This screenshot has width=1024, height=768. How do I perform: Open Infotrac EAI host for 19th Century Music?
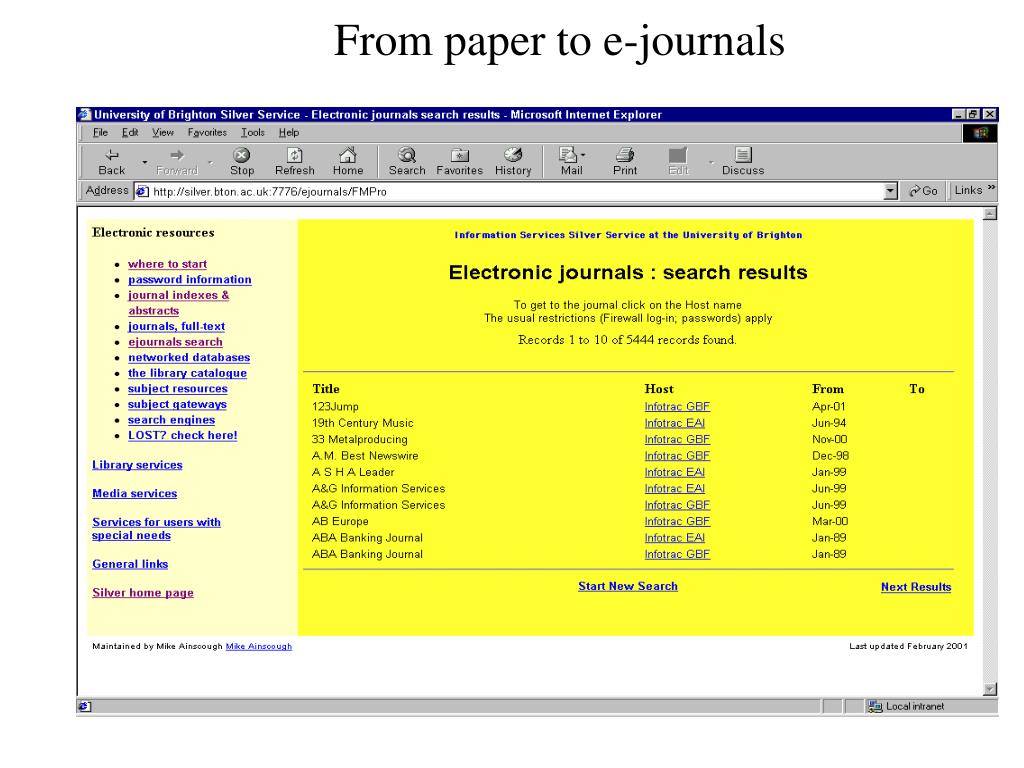674,423
